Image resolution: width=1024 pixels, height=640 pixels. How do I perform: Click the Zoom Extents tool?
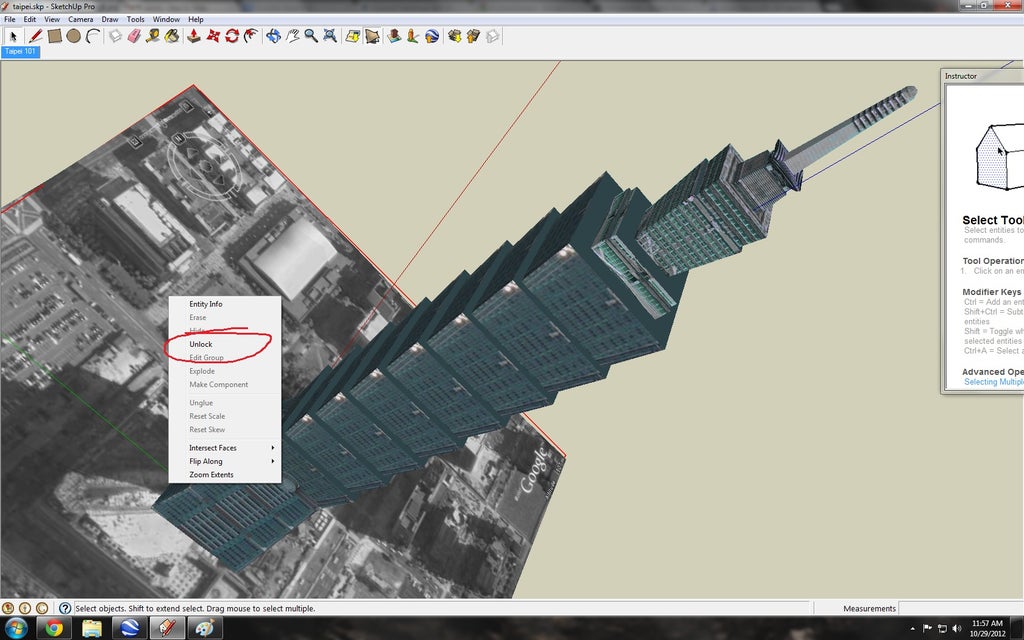(329, 36)
